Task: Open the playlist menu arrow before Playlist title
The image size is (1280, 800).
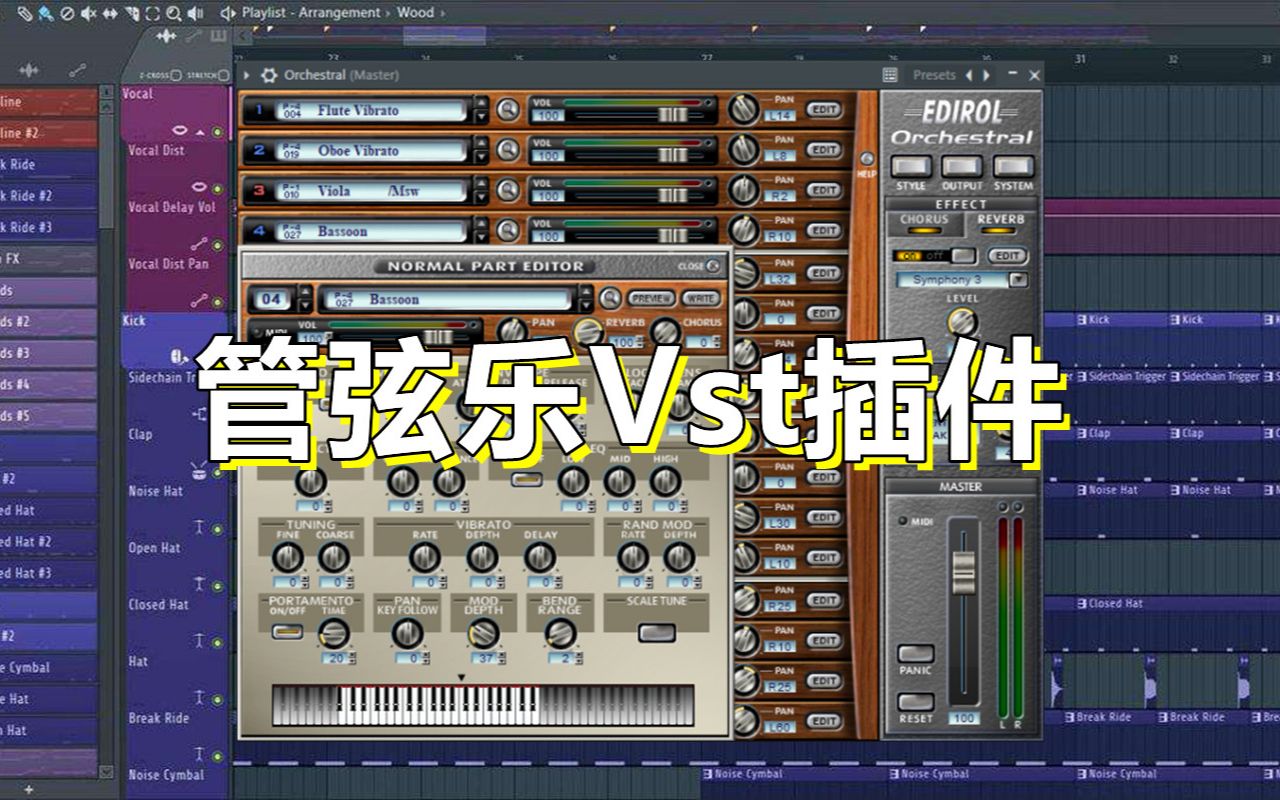Action: point(228,14)
